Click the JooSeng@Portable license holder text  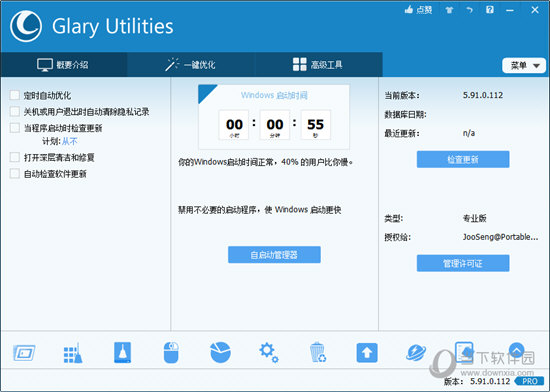tap(500, 237)
